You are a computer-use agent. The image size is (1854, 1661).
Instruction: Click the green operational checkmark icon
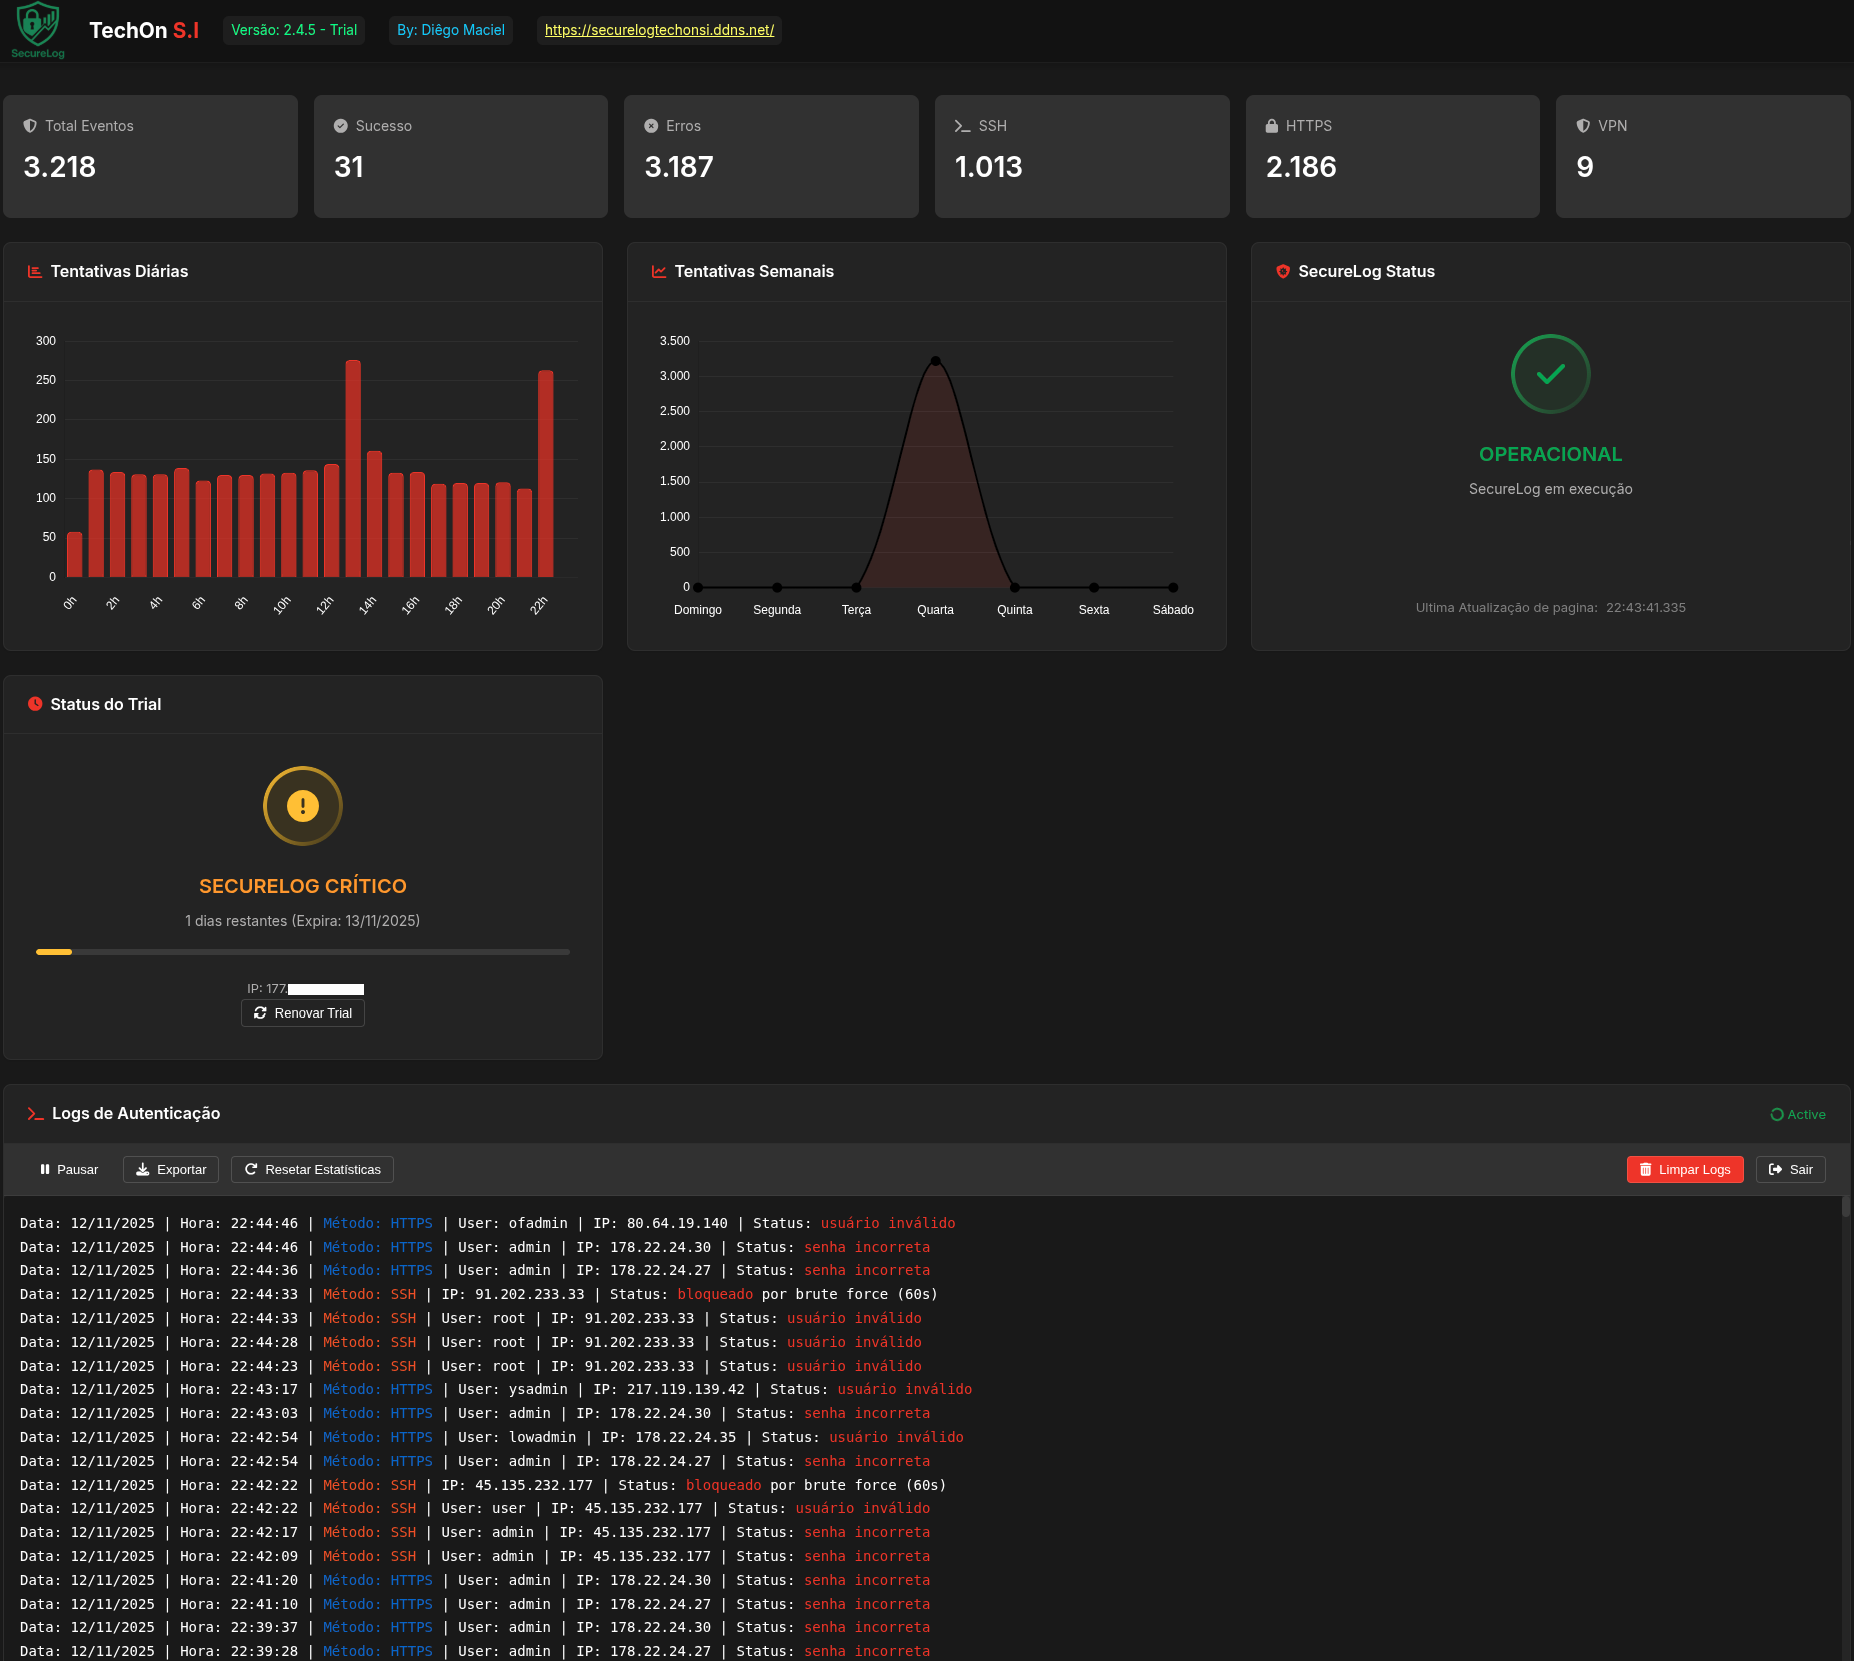(x=1550, y=374)
